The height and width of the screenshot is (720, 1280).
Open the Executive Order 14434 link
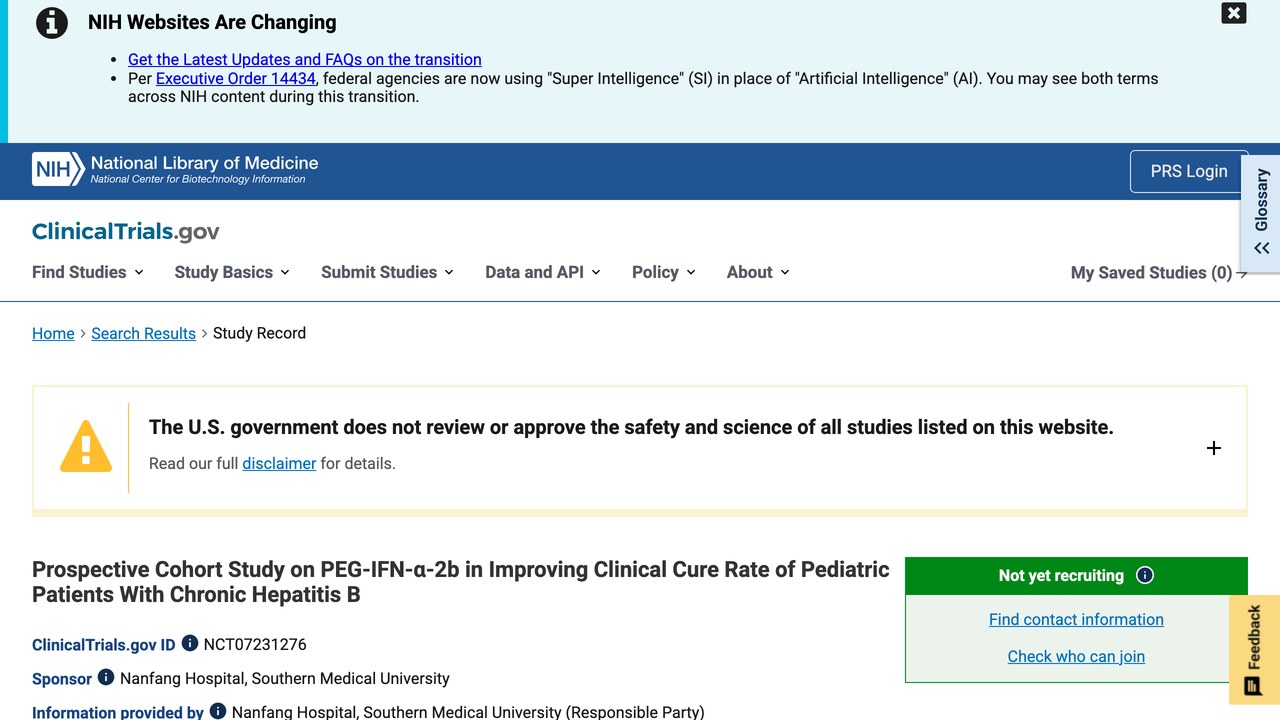click(236, 78)
